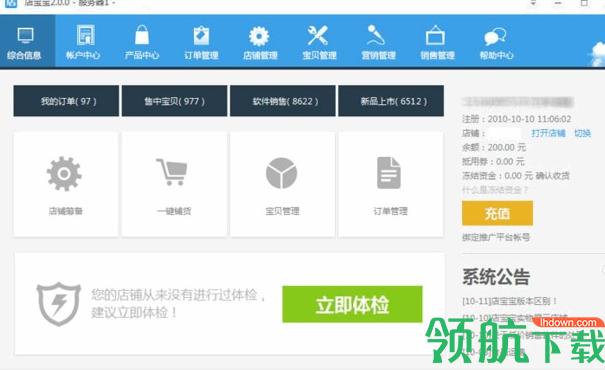This screenshot has width=605, height=370.
Task: Open the 什么是冻结资金? help link
Action: click(495, 190)
